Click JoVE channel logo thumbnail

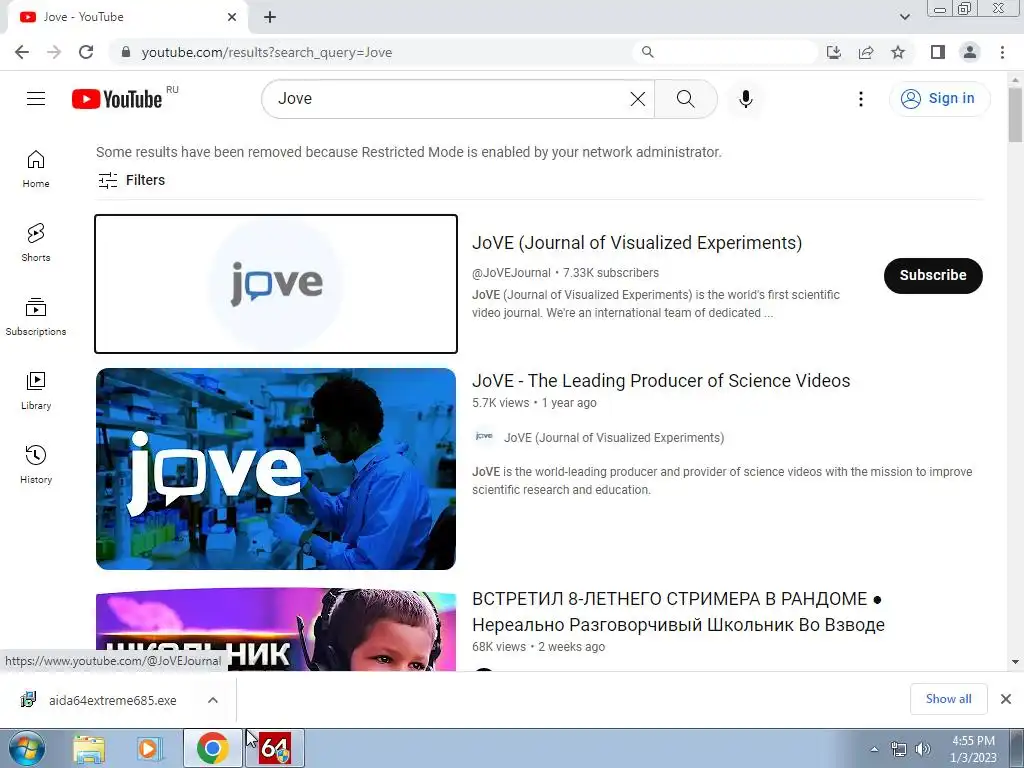pos(276,284)
